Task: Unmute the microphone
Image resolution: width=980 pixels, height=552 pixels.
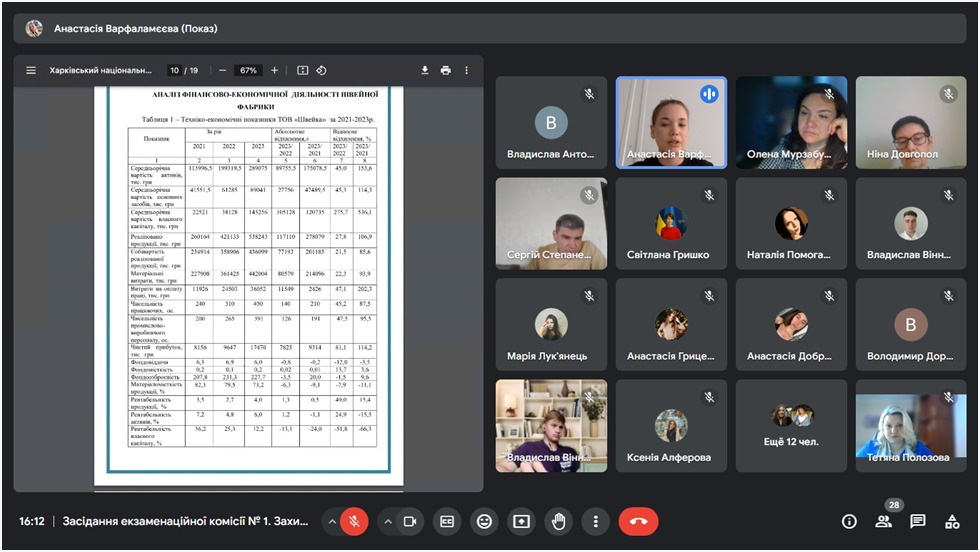Action: click(354, 521)
